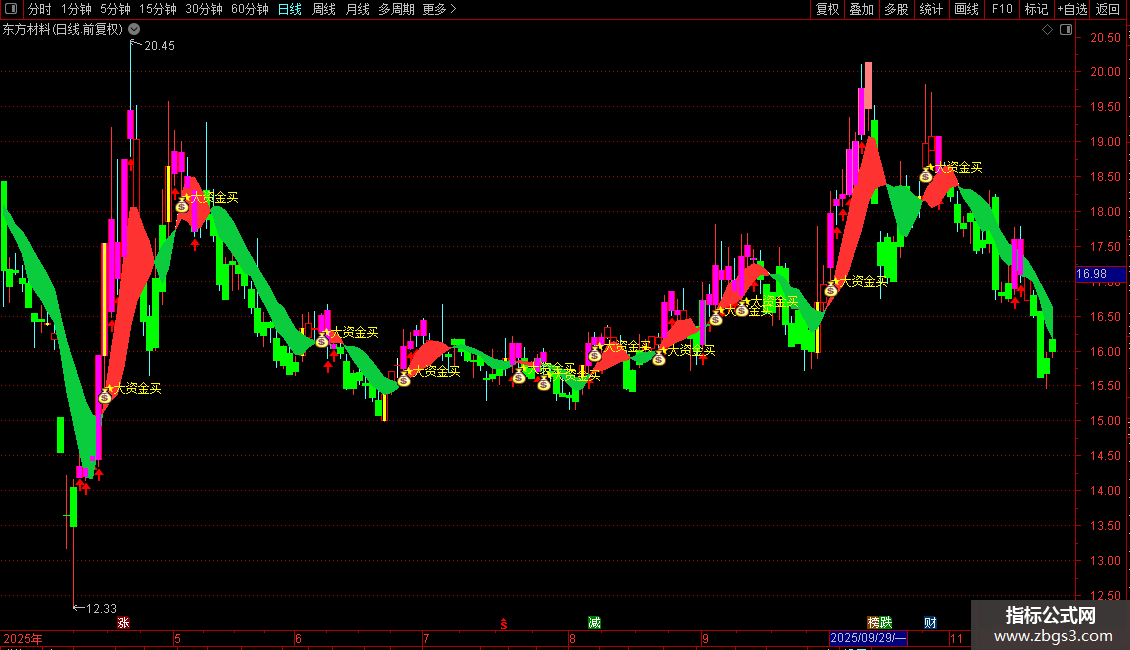Toggle the left sidebar panel icon

coord(11,9)
